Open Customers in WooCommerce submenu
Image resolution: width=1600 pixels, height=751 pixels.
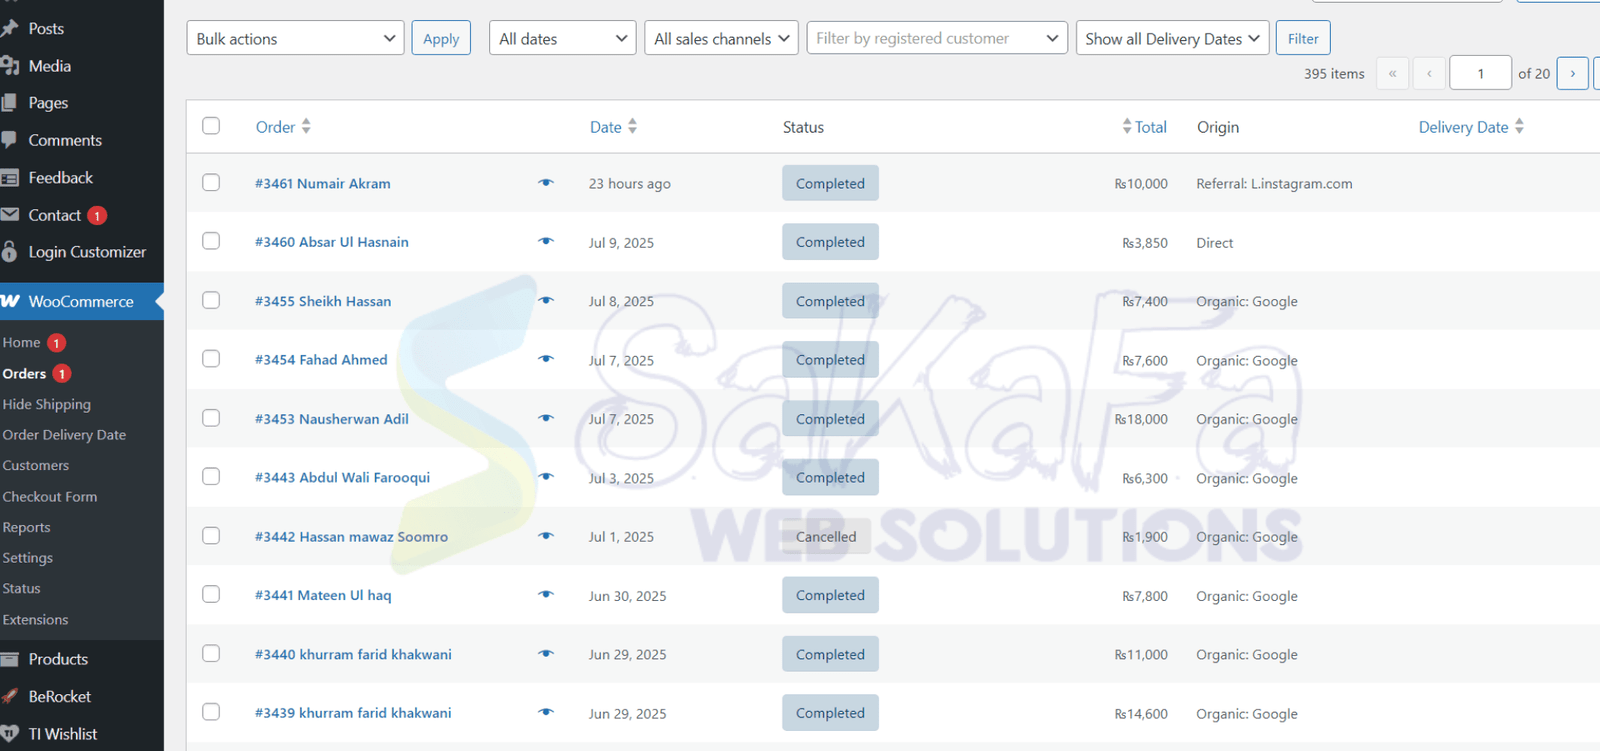[x=36, y=466]
